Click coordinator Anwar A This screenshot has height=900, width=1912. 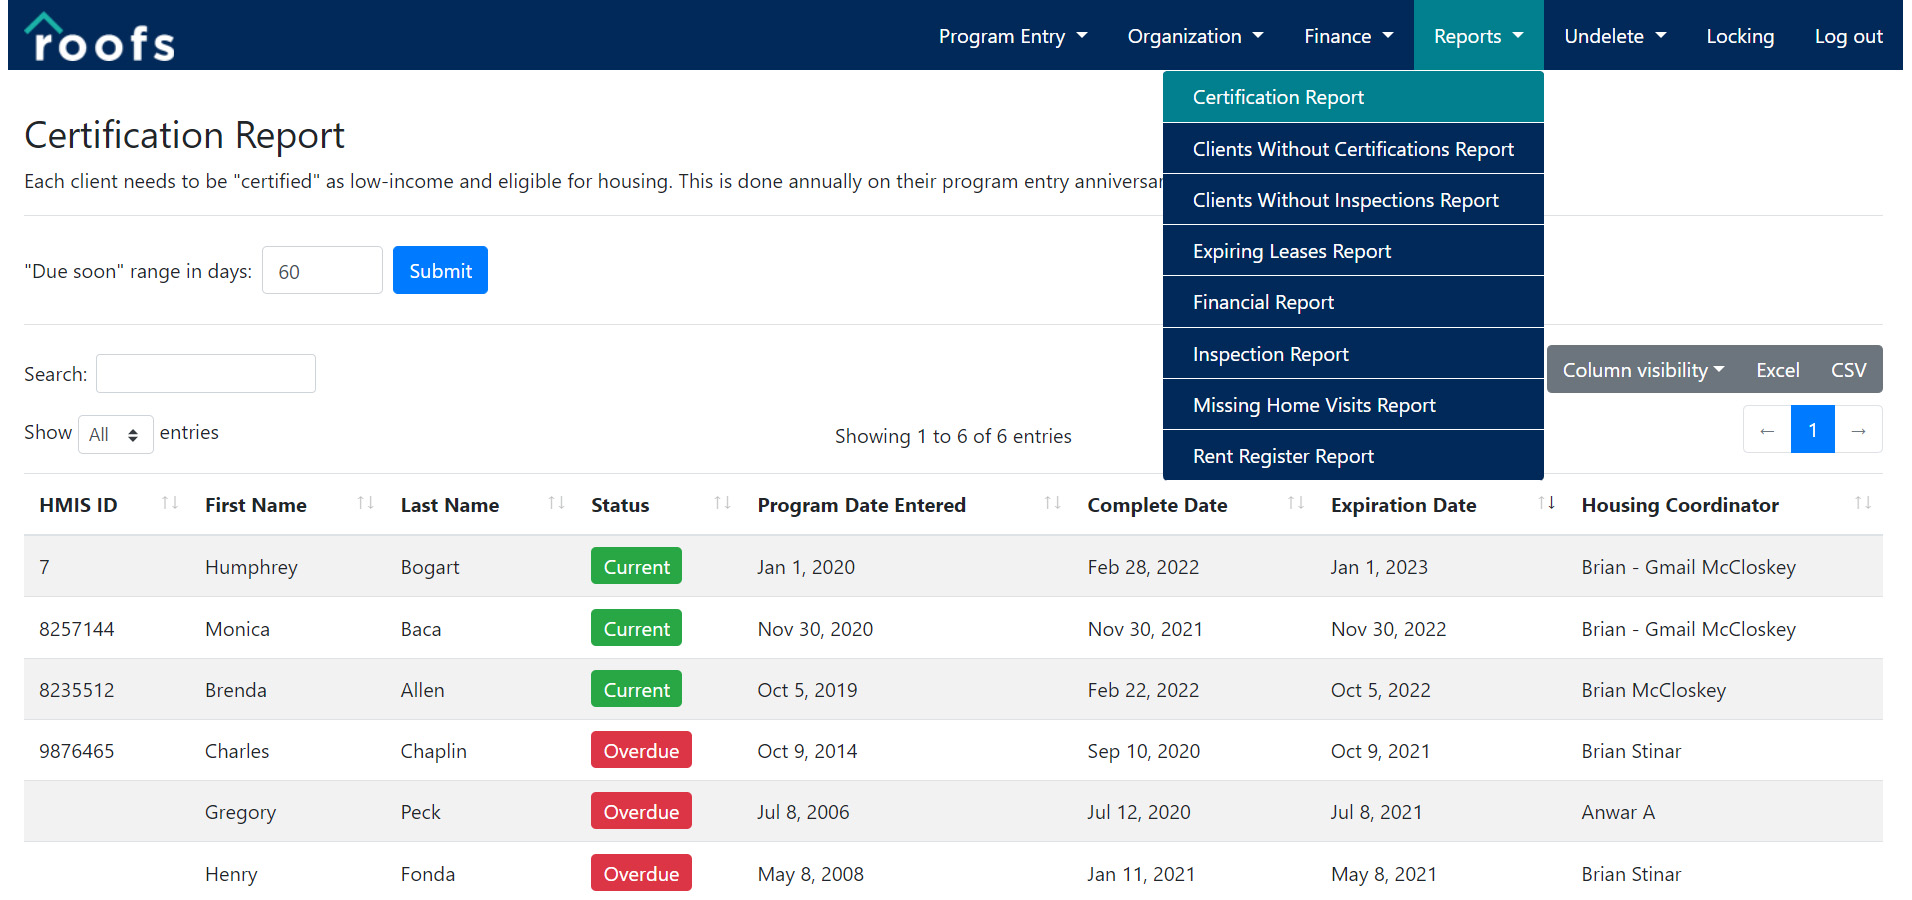[1618, 812]
